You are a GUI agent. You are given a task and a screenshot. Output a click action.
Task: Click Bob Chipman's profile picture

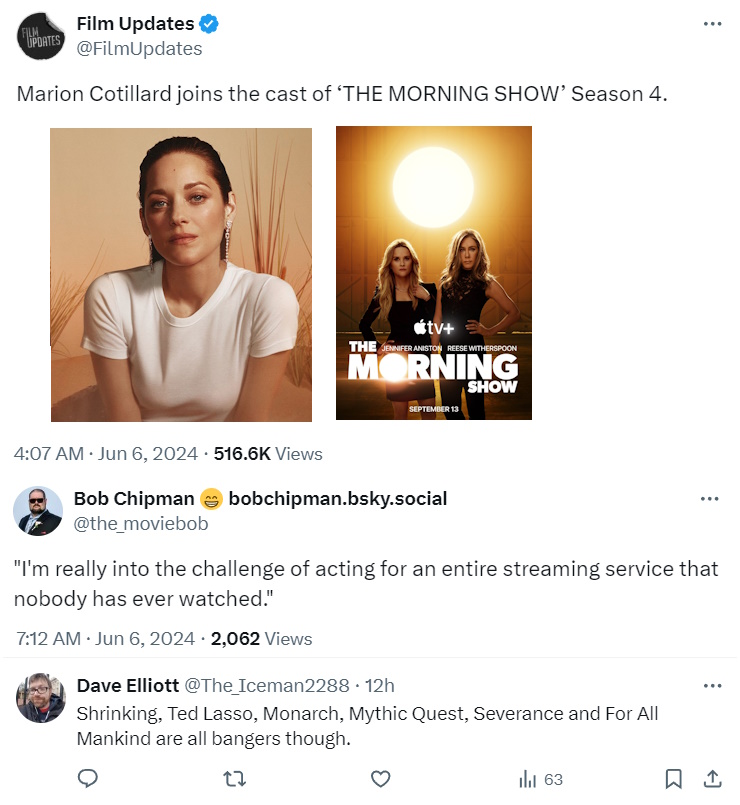(x=38, y=511)
